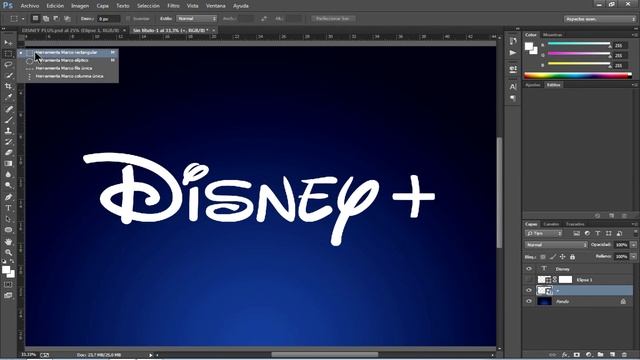Screen dimensions: 640x360
Task: Select the Zoom tool in toolbar
Action: tap(8, 253)
